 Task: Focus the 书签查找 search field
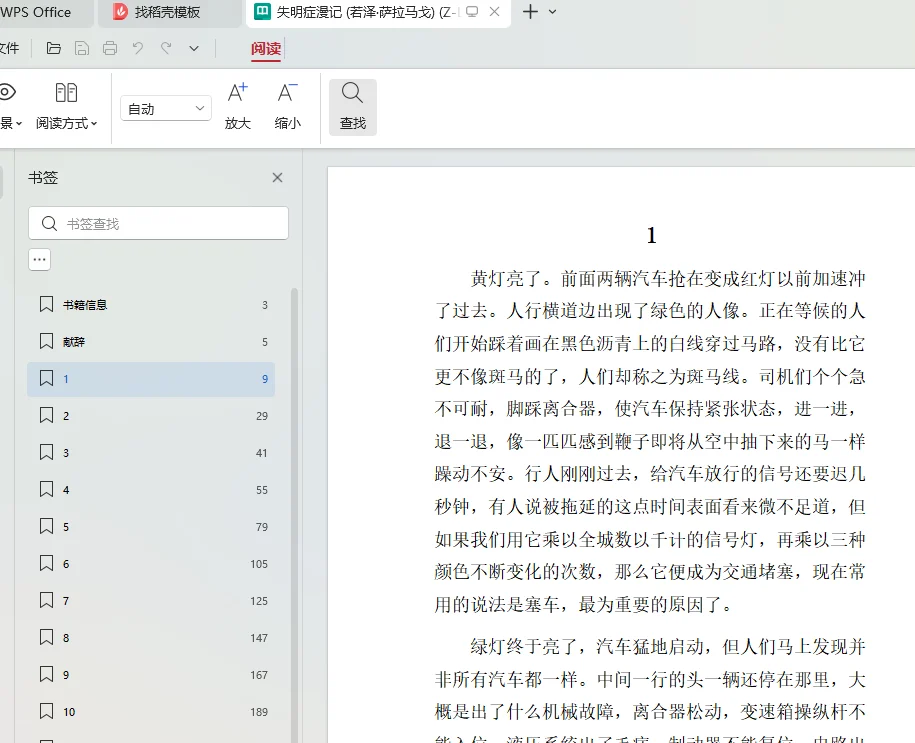(158, 224)
